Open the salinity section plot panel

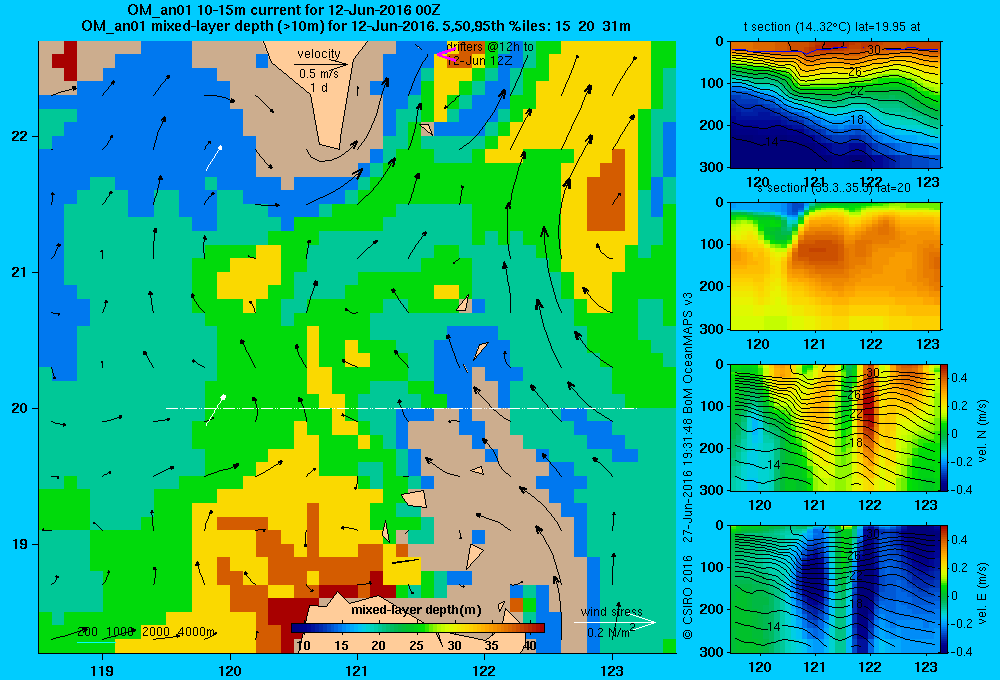click(x=835, y=266)
